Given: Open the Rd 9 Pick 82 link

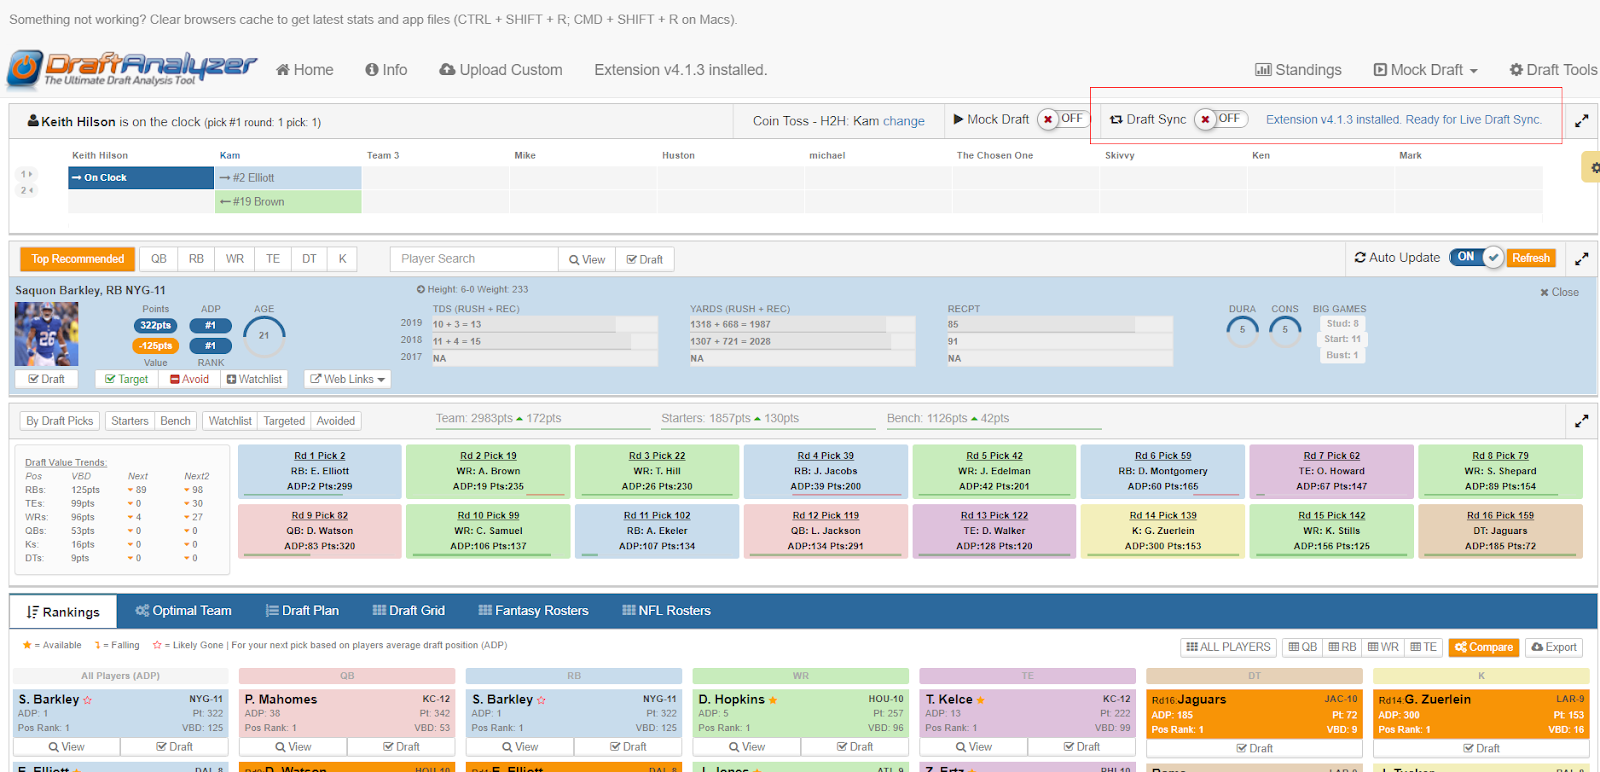Looking at the screenshot, I should [320, 516].
